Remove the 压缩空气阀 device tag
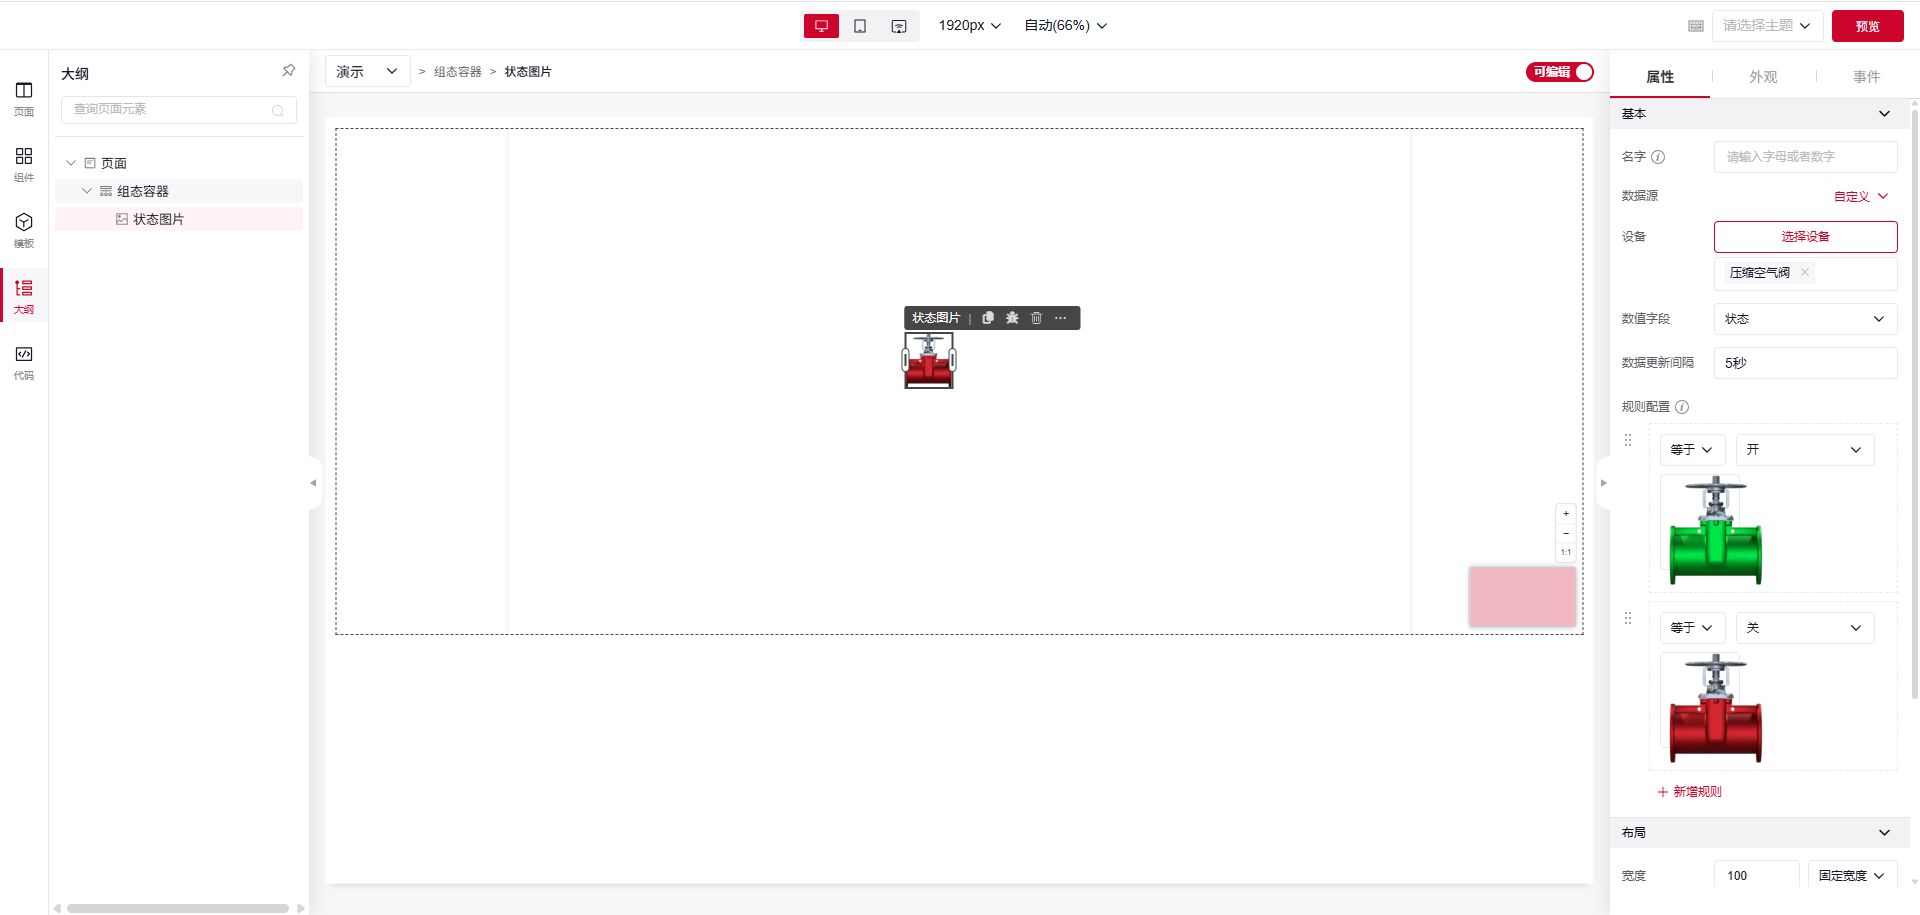The image size is (1920, 915). pos(1805,272)
